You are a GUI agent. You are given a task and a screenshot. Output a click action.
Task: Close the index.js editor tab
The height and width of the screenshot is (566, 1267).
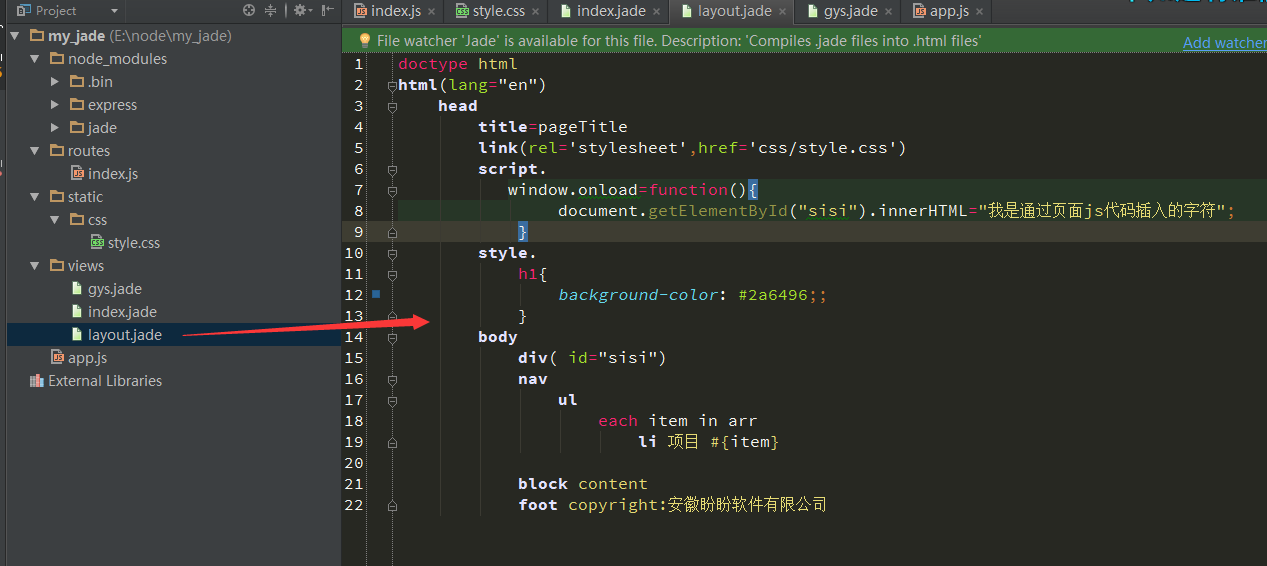tap(431, 12)
